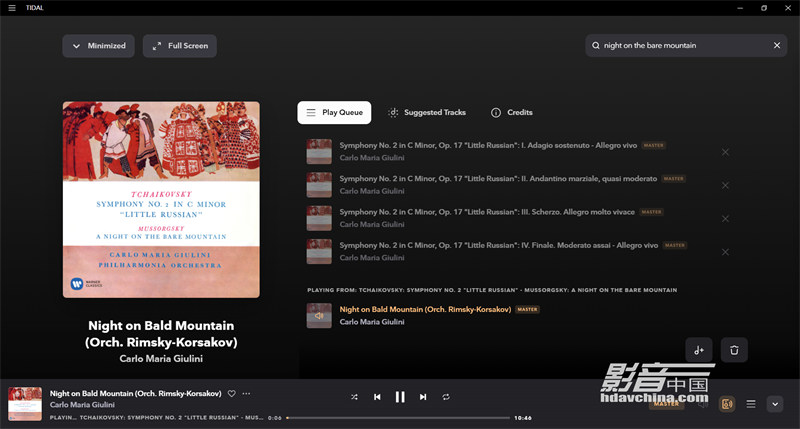The width and height of the screenshot is (800, 429).
Task: Click MASTER badge on 'I. Adagio sostenuto' track
Action: point(654,145)
